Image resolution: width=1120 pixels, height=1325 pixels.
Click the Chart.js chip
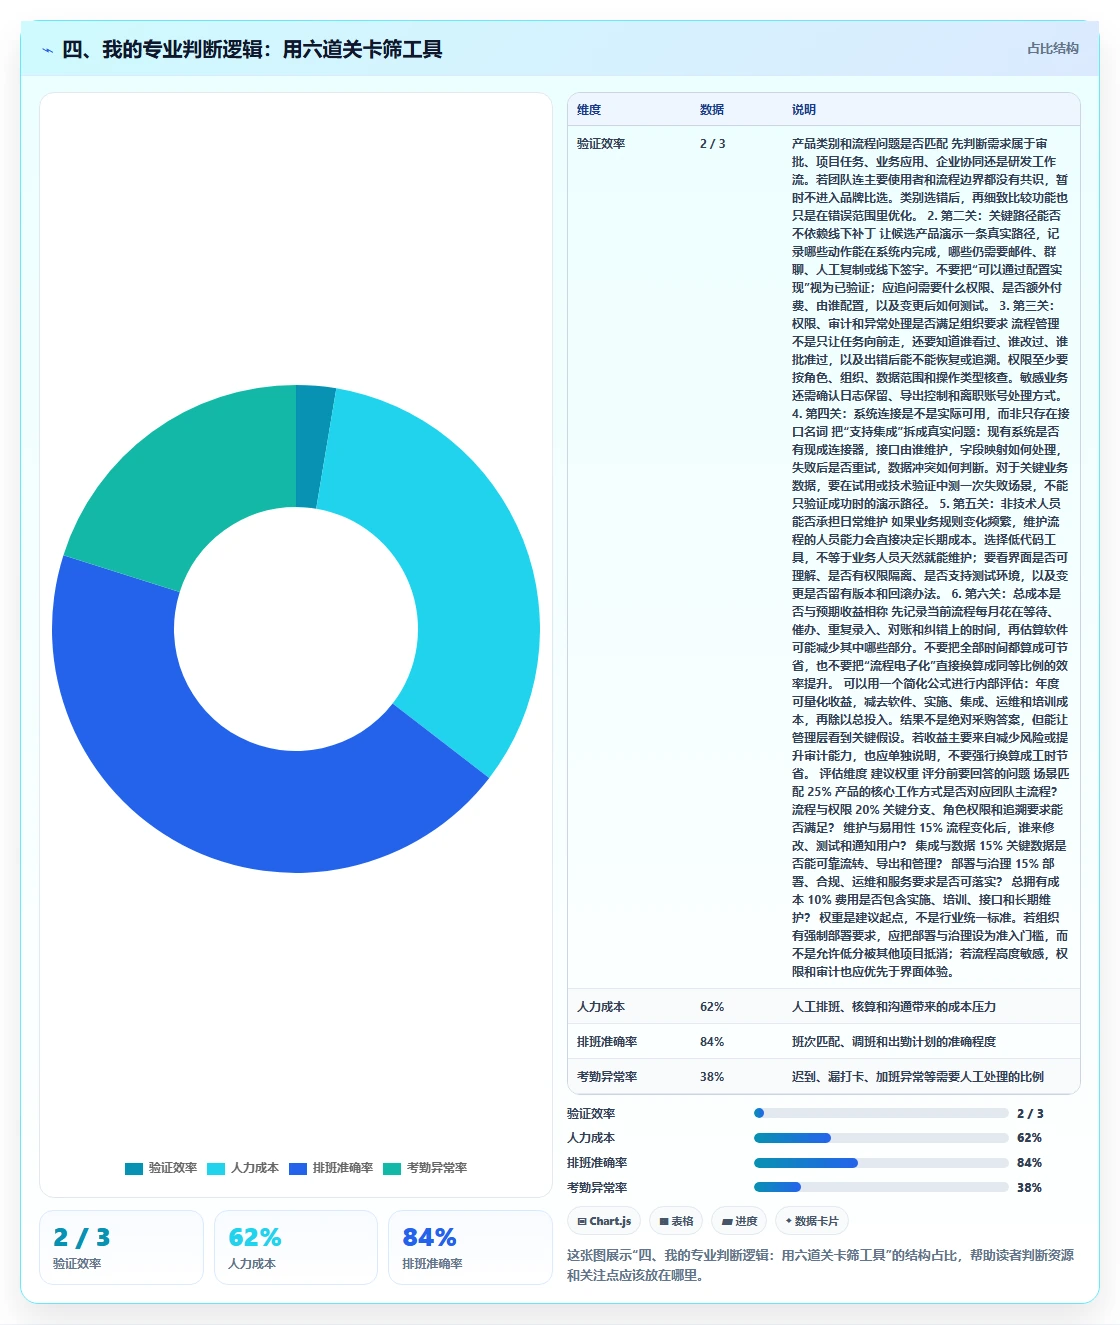(x=604, y=1221)
